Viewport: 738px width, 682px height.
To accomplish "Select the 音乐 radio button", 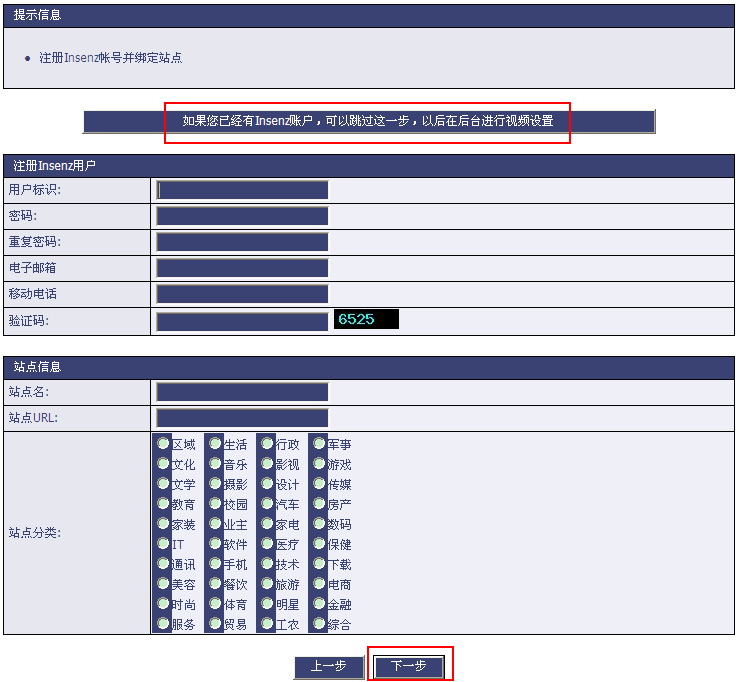I will click(x=215, y=464).
